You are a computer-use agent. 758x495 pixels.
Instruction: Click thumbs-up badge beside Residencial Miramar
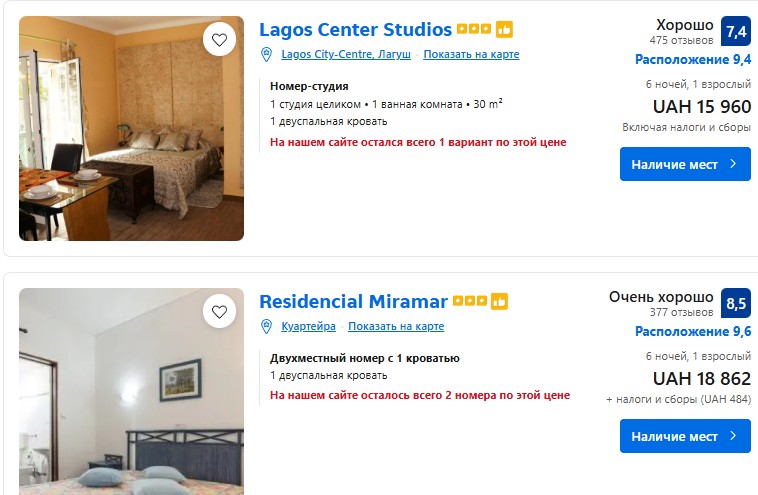click(499, 301)
